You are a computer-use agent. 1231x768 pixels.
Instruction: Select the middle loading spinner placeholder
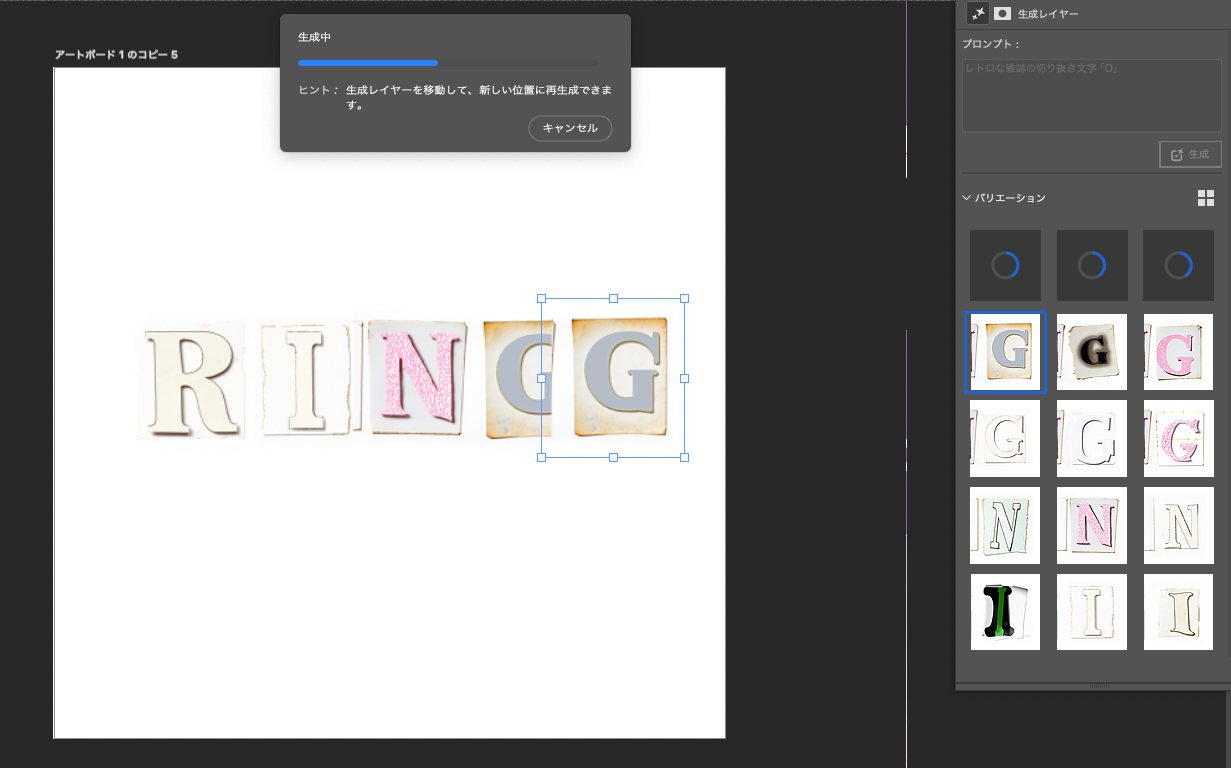pos(1092,265)
